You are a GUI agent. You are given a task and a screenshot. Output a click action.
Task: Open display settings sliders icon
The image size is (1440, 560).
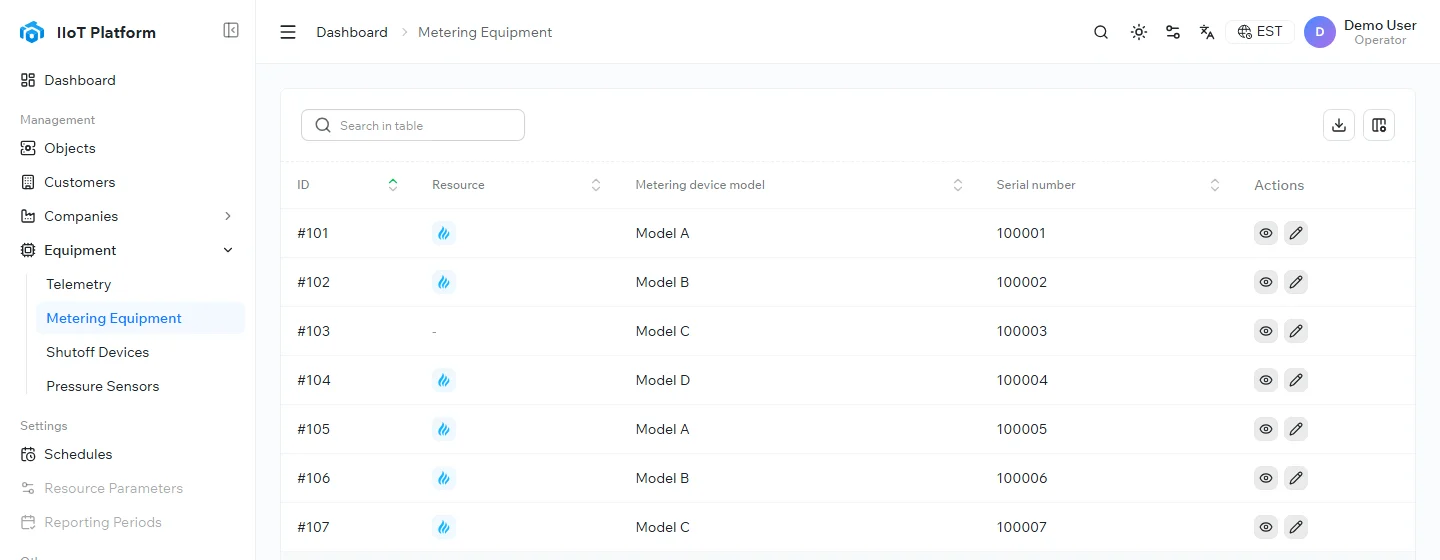click(1173, 32)
